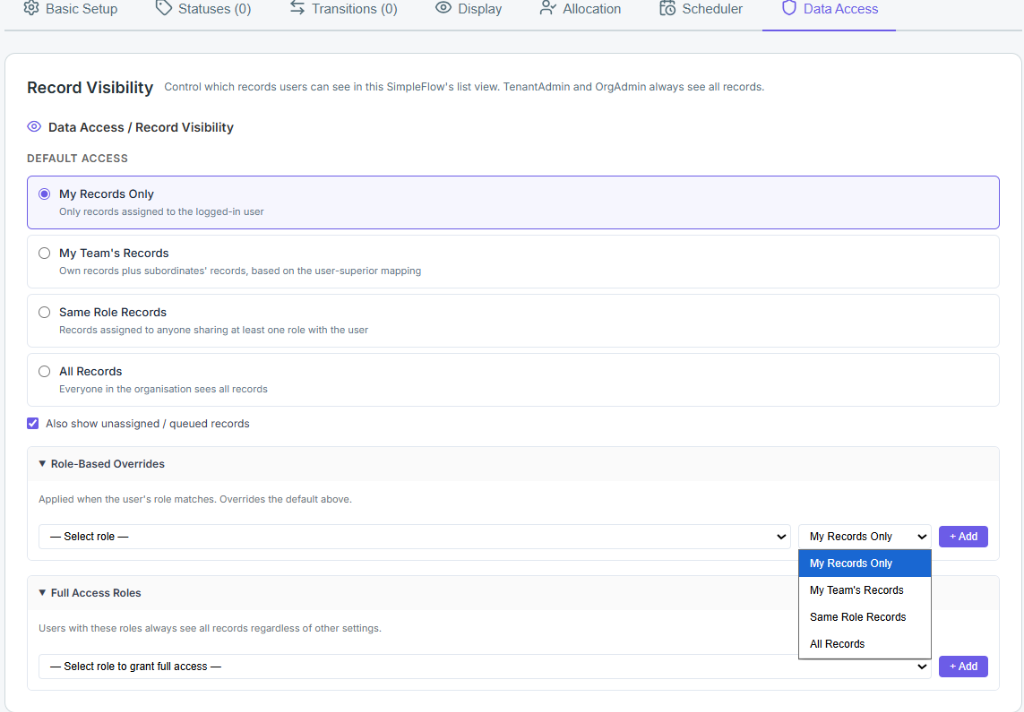Click the calendar-clock icon beside Scheduler
1024x712 pixels.
pyautogui.click(x=667, y=8)
